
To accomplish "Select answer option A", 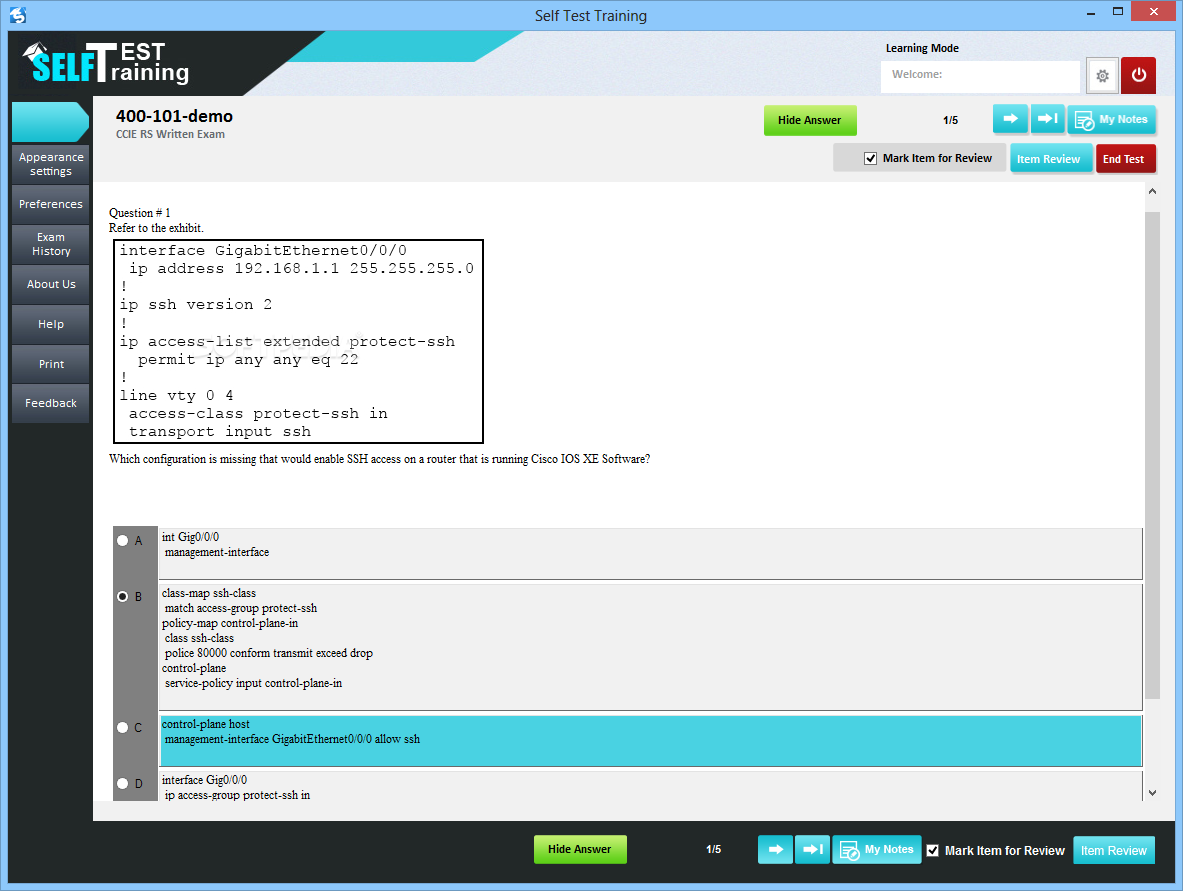I will coord(122,540).
